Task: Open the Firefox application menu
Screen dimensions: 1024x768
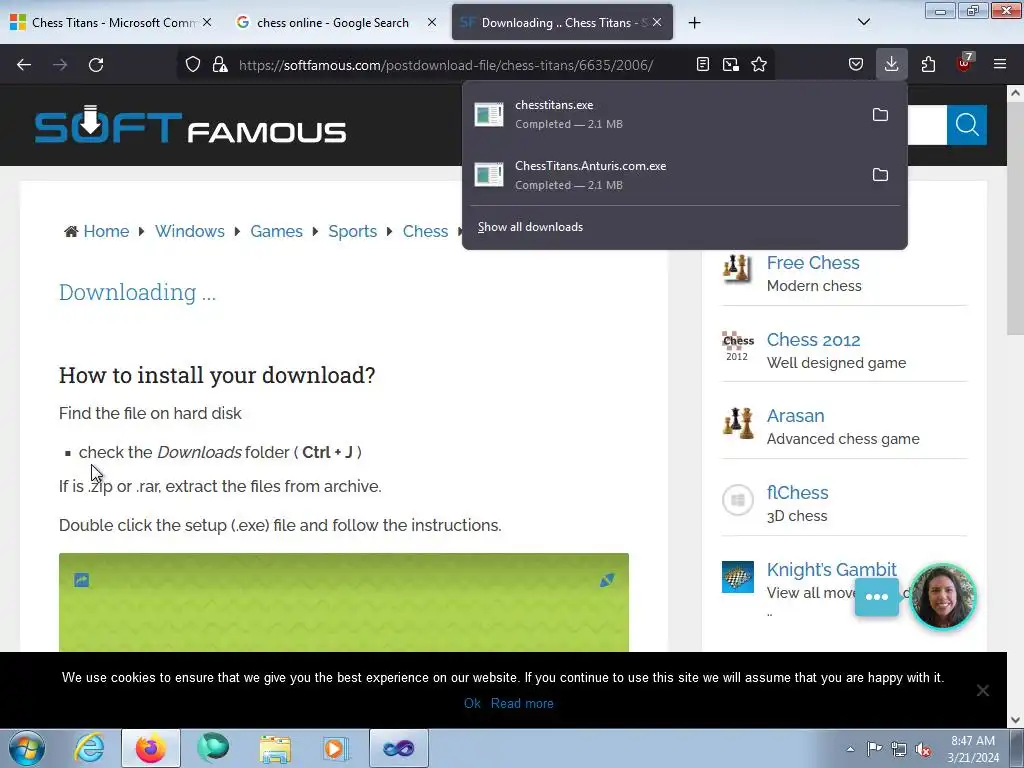Action: click(1000, 65)
